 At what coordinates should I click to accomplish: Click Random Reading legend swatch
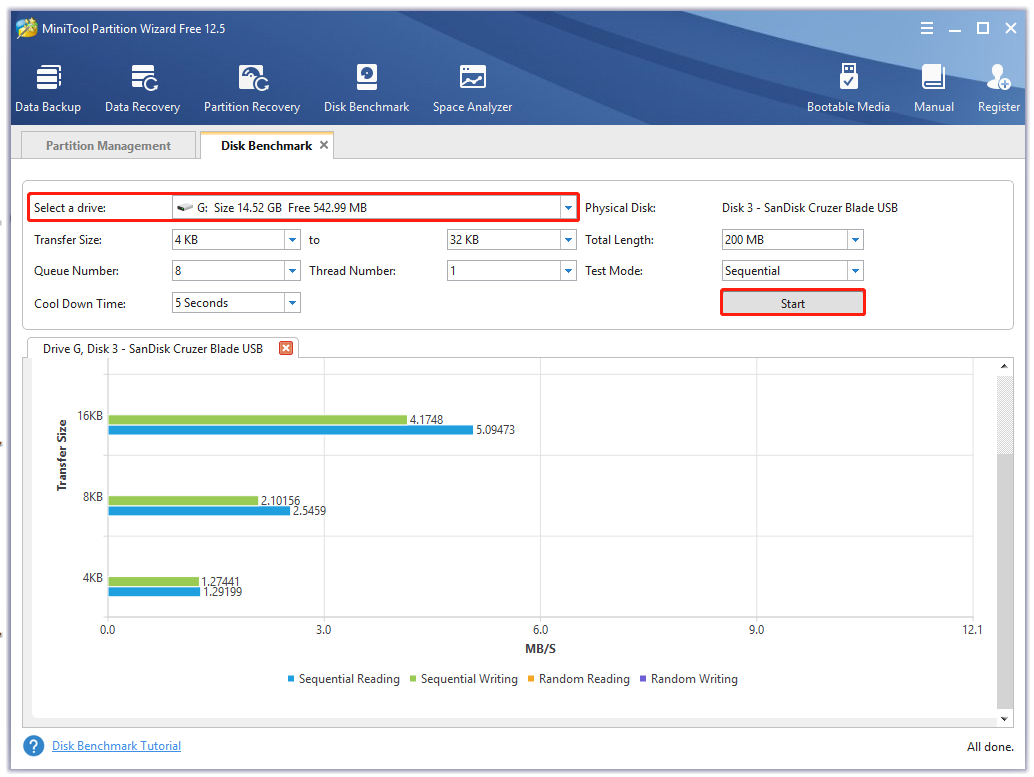tap(531, 679)
